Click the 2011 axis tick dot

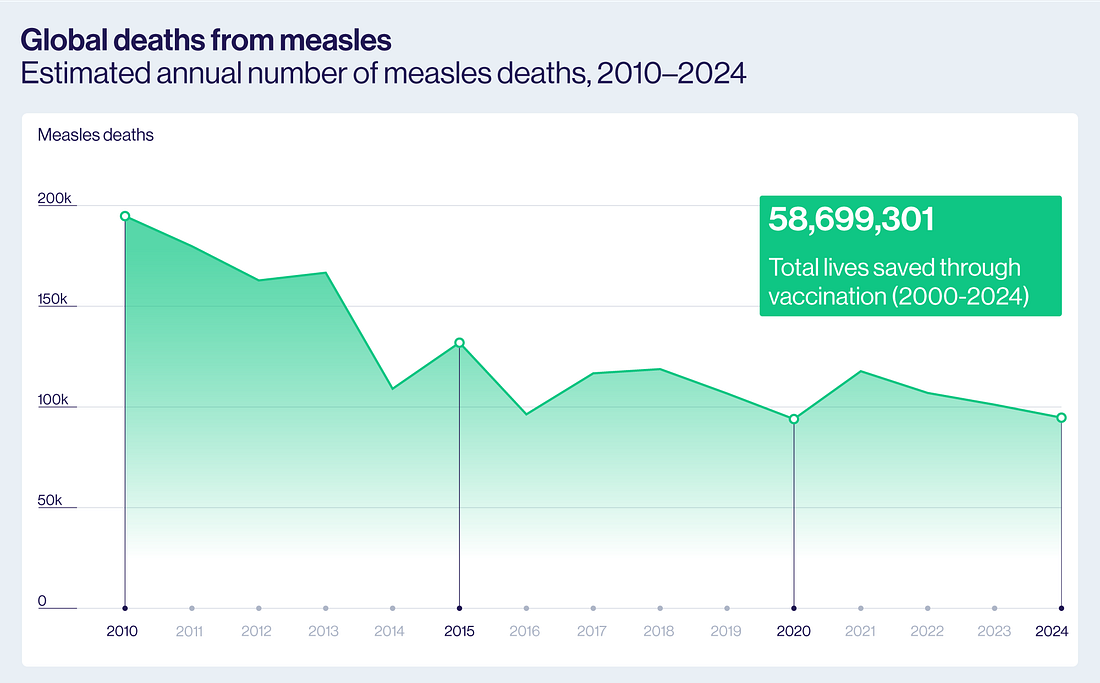(x=192, y=608)
